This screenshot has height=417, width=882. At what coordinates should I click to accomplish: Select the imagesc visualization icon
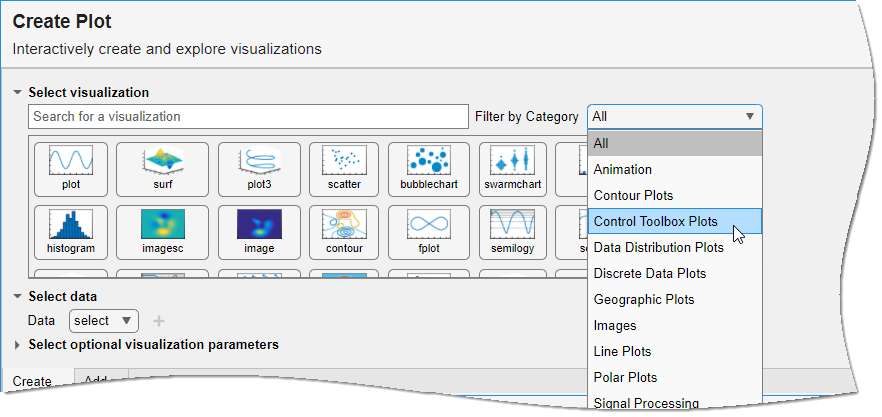tap(162, 232)
